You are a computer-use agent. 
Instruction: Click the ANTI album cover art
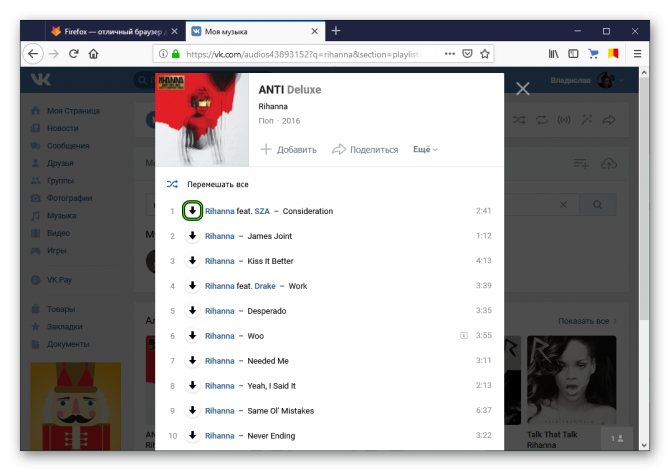click(x=201, y=119)
